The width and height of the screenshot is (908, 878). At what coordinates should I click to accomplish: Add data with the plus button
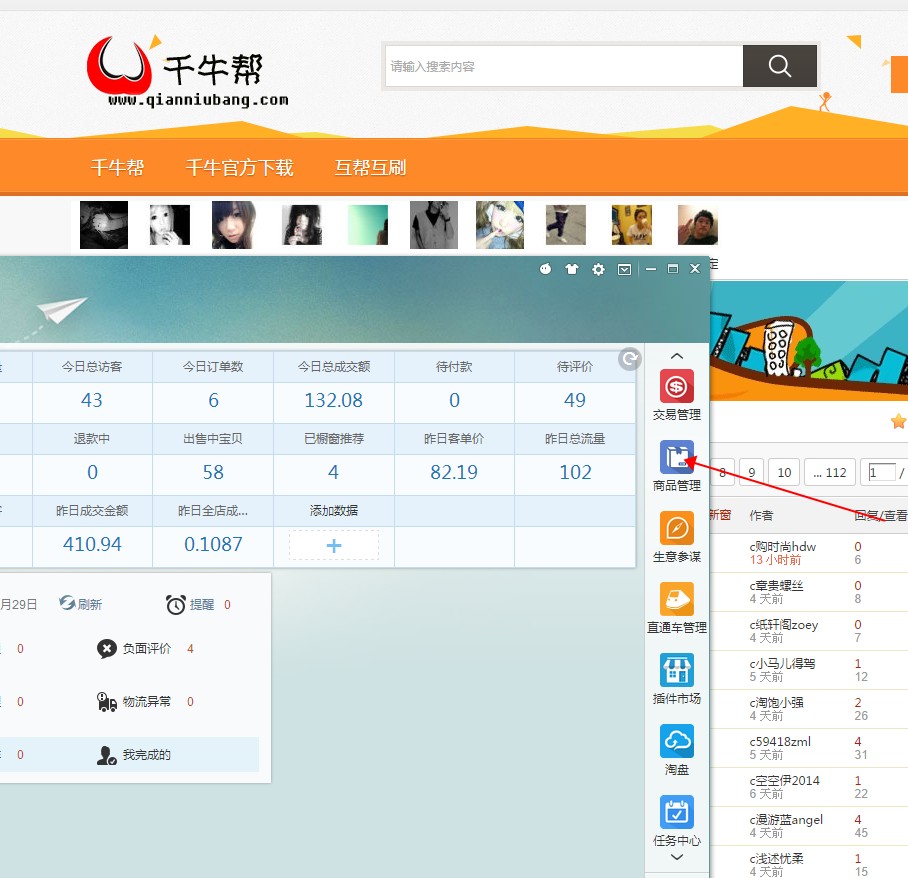334,545
